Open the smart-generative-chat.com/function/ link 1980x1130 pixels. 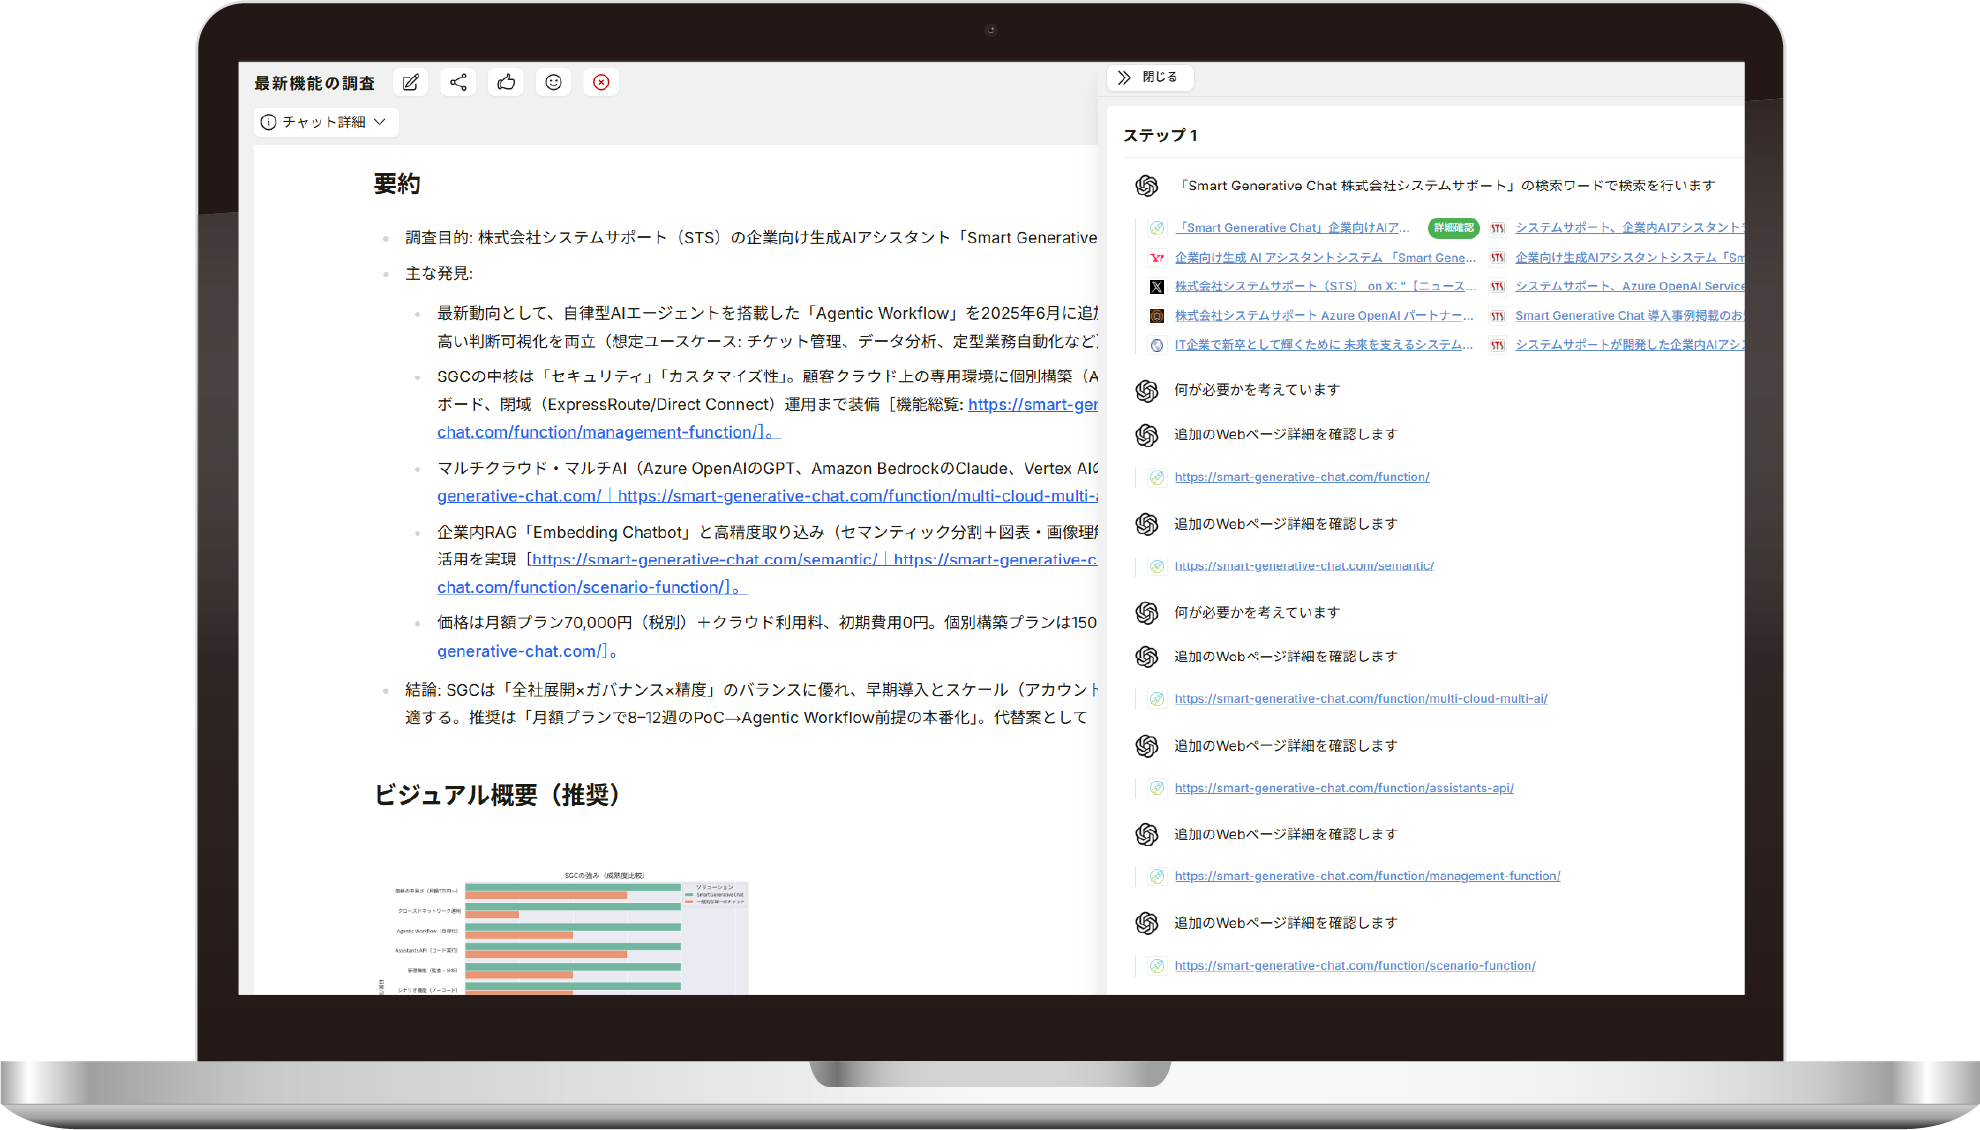(x=1301, y=477)
